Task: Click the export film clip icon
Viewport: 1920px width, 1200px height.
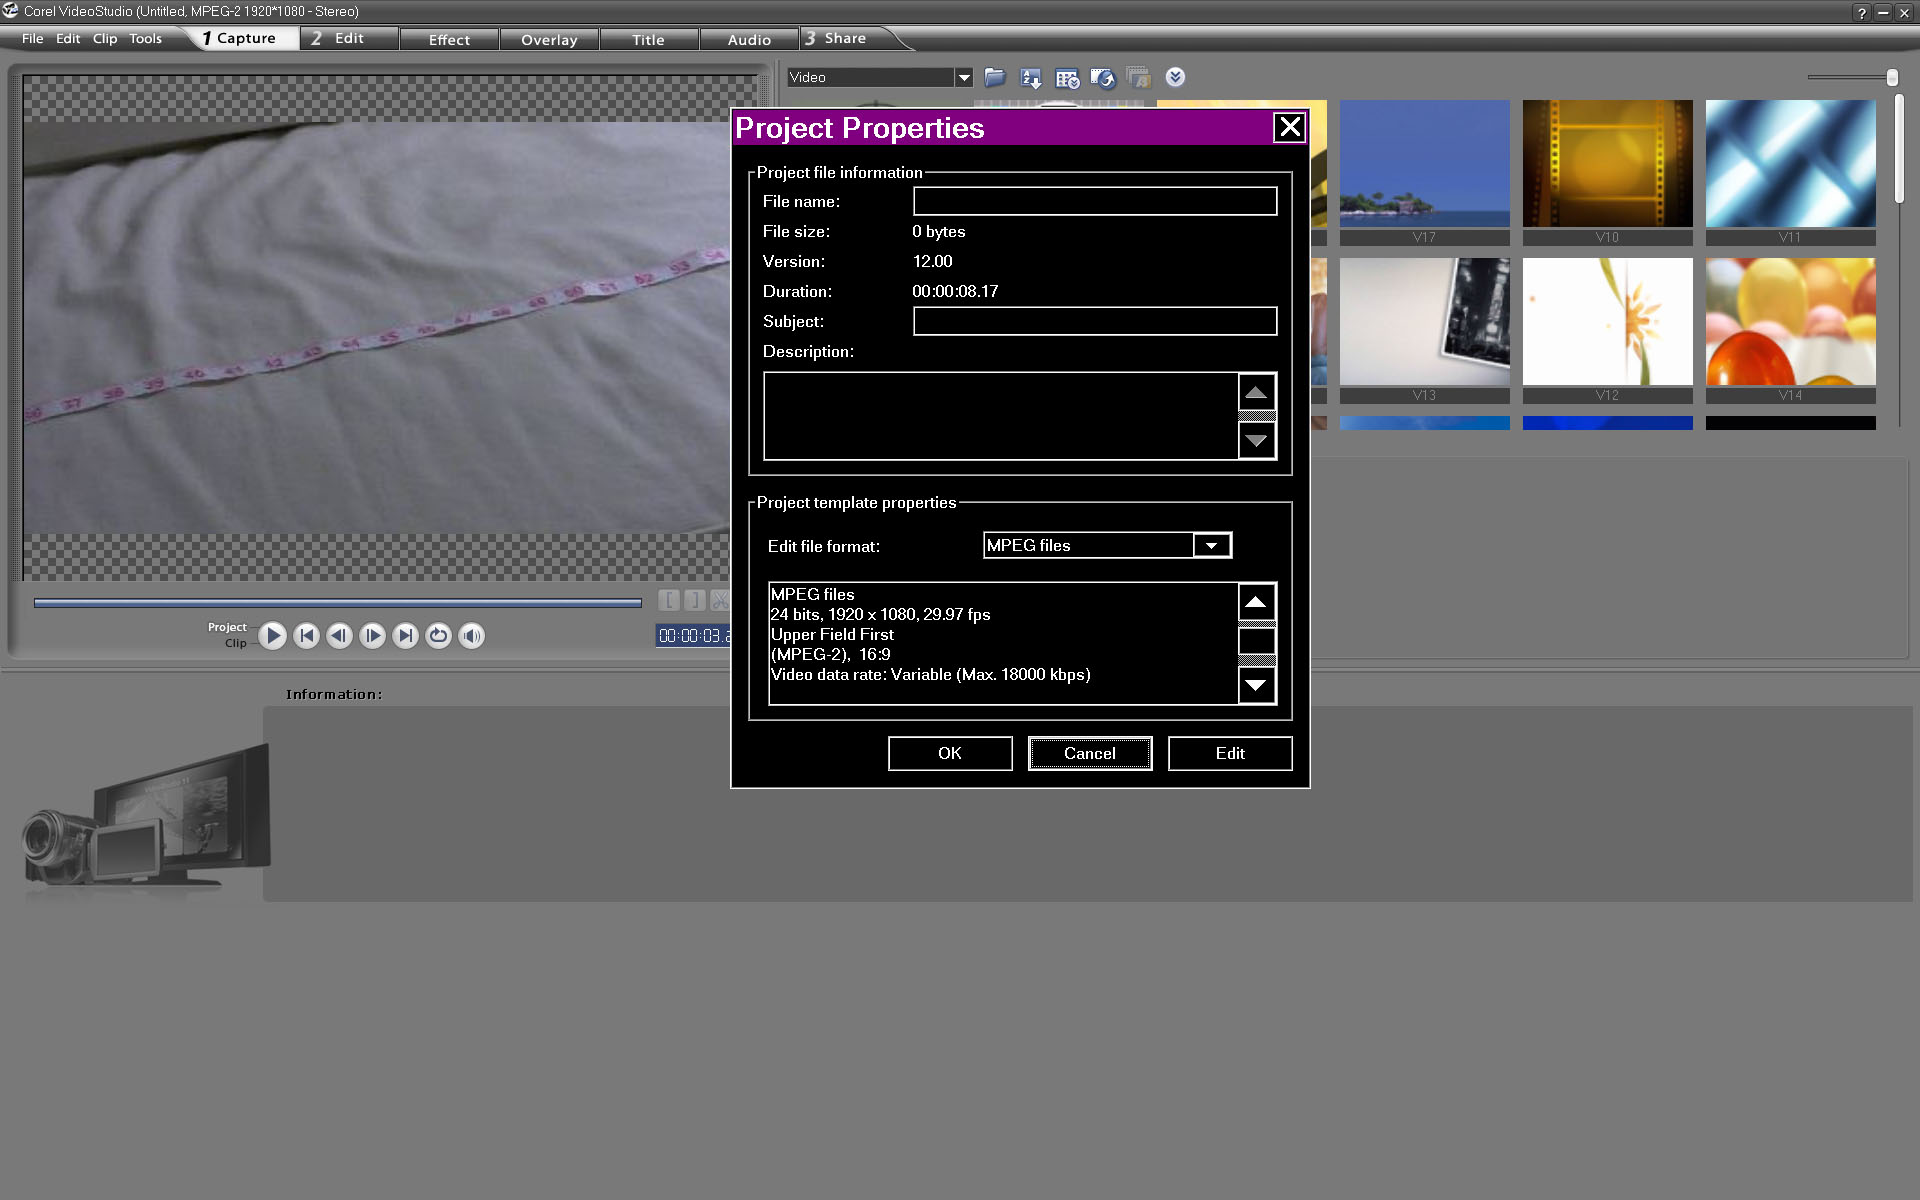Action: pos(1103,77)
